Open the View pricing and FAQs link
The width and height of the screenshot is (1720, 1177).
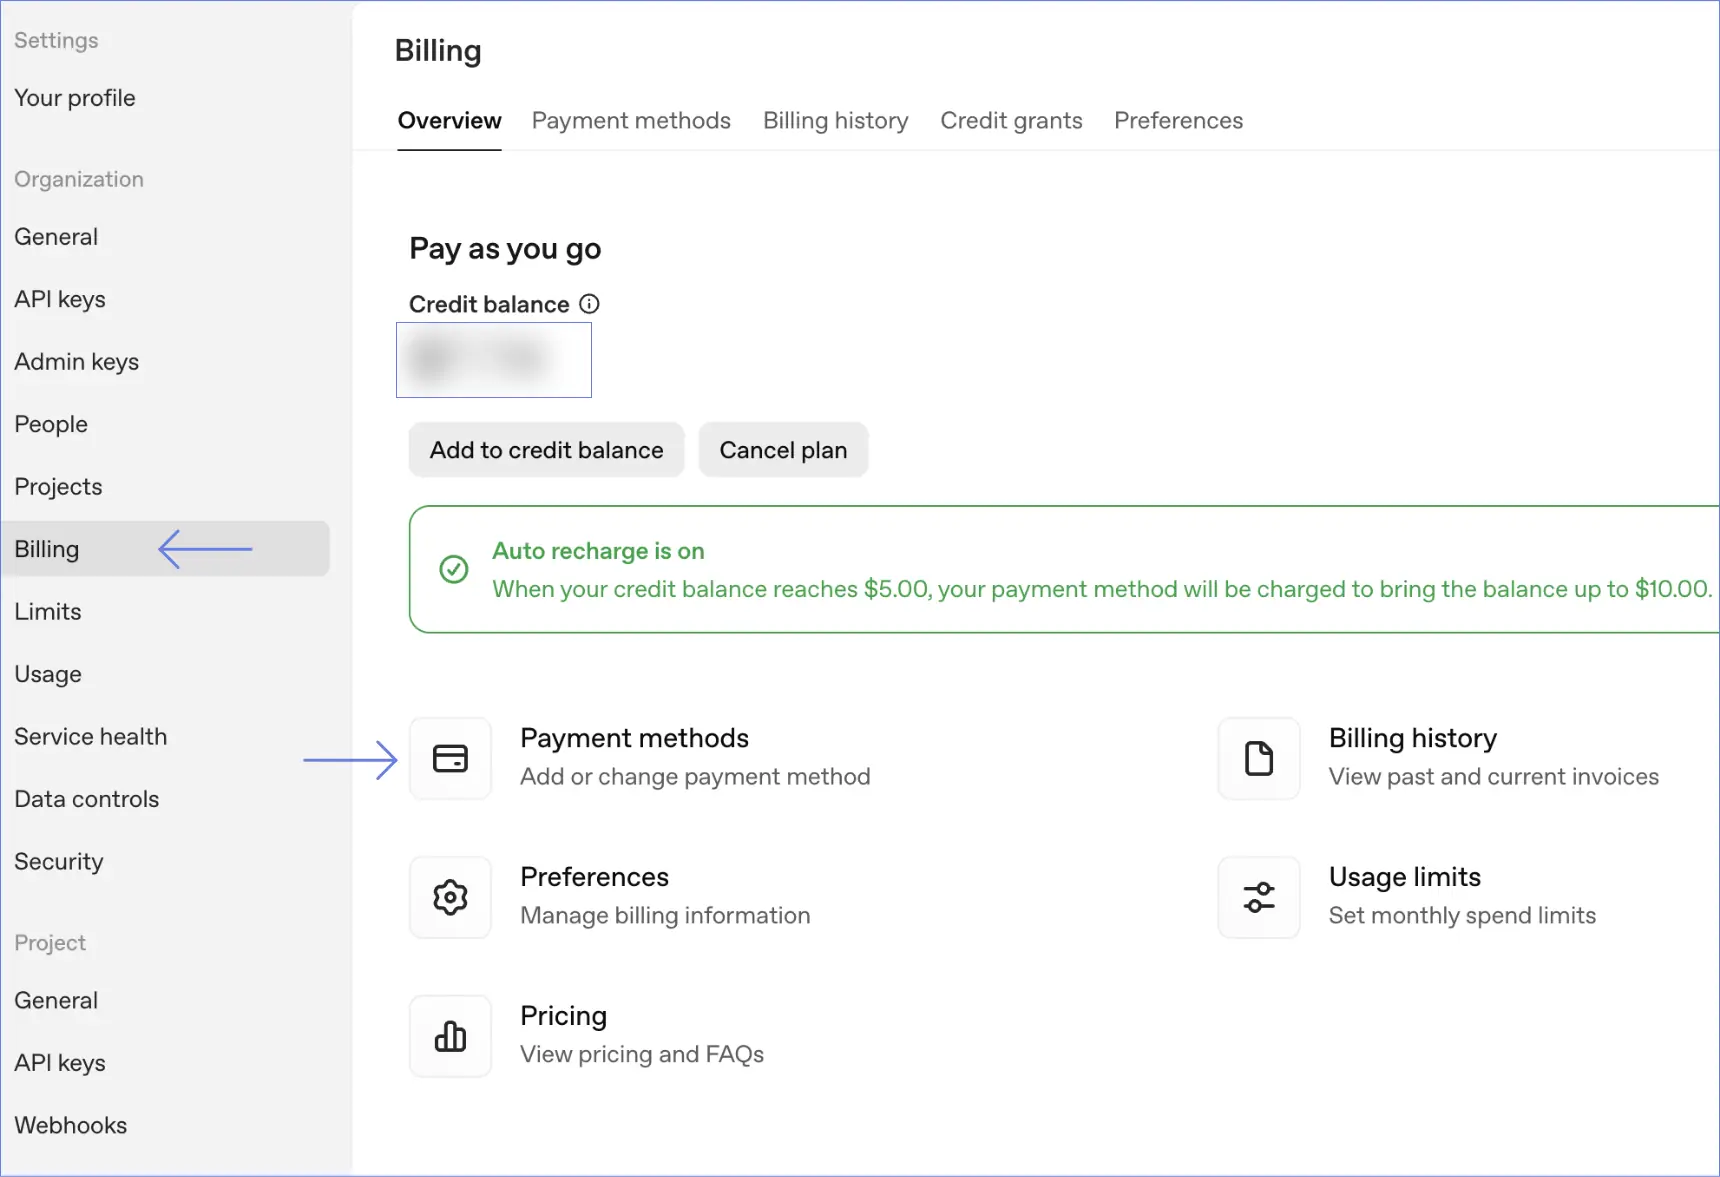pos(642,1054)
